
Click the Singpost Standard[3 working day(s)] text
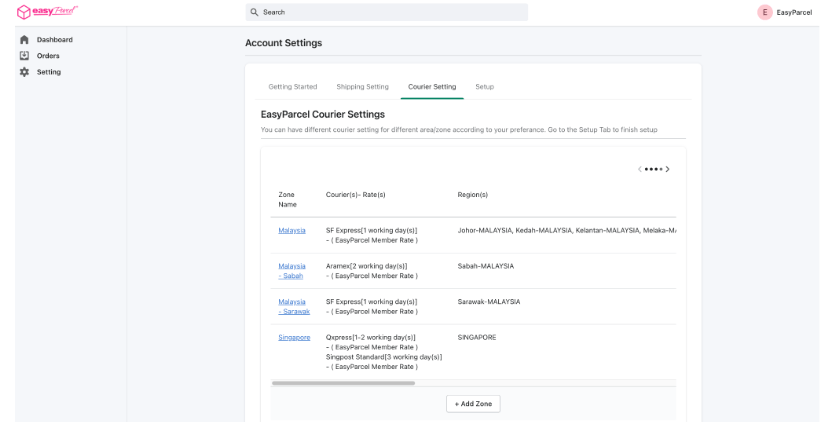(x=384, y=357)
